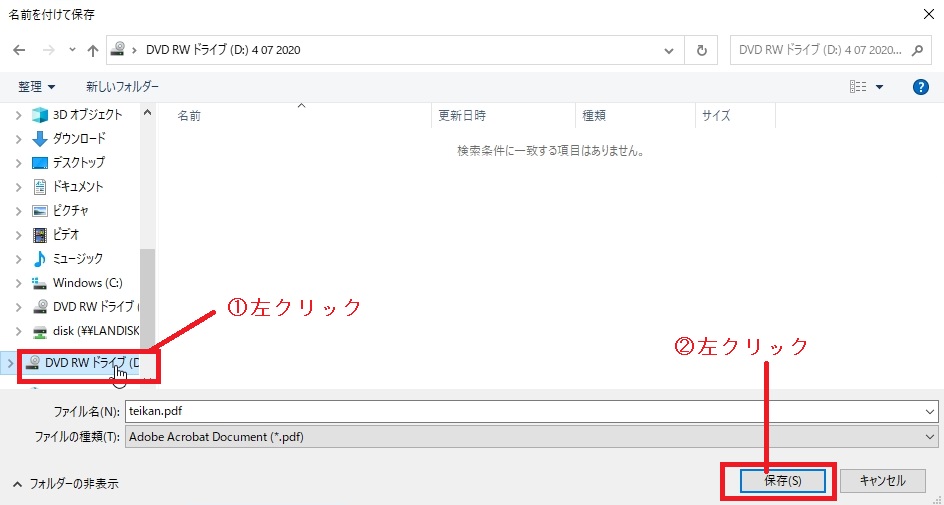The image size is (944, 505).
Task: Open the view options dropdown arrow
Action: (880, 87)
